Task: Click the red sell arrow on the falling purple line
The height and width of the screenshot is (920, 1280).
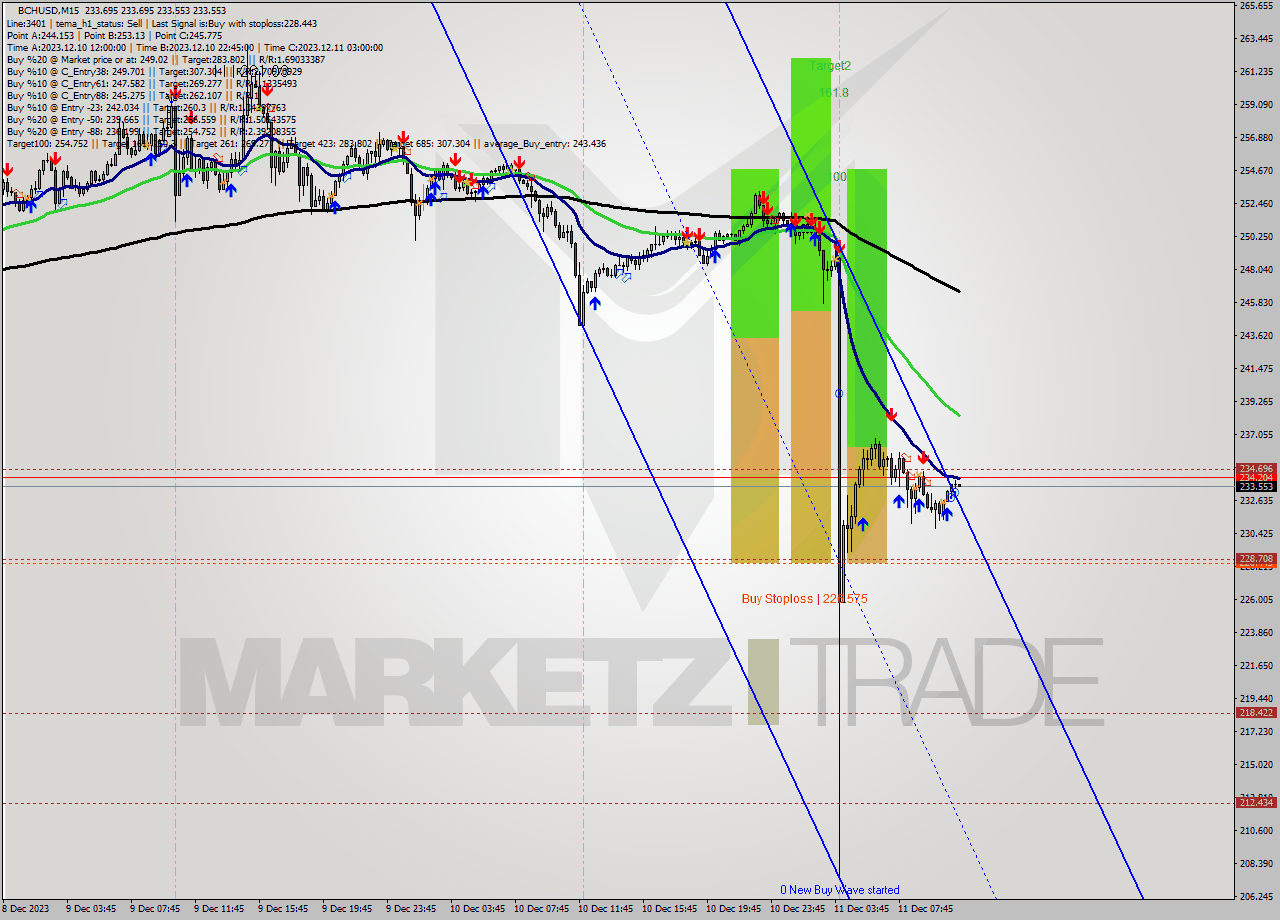Action: click(x=890, y=414)
